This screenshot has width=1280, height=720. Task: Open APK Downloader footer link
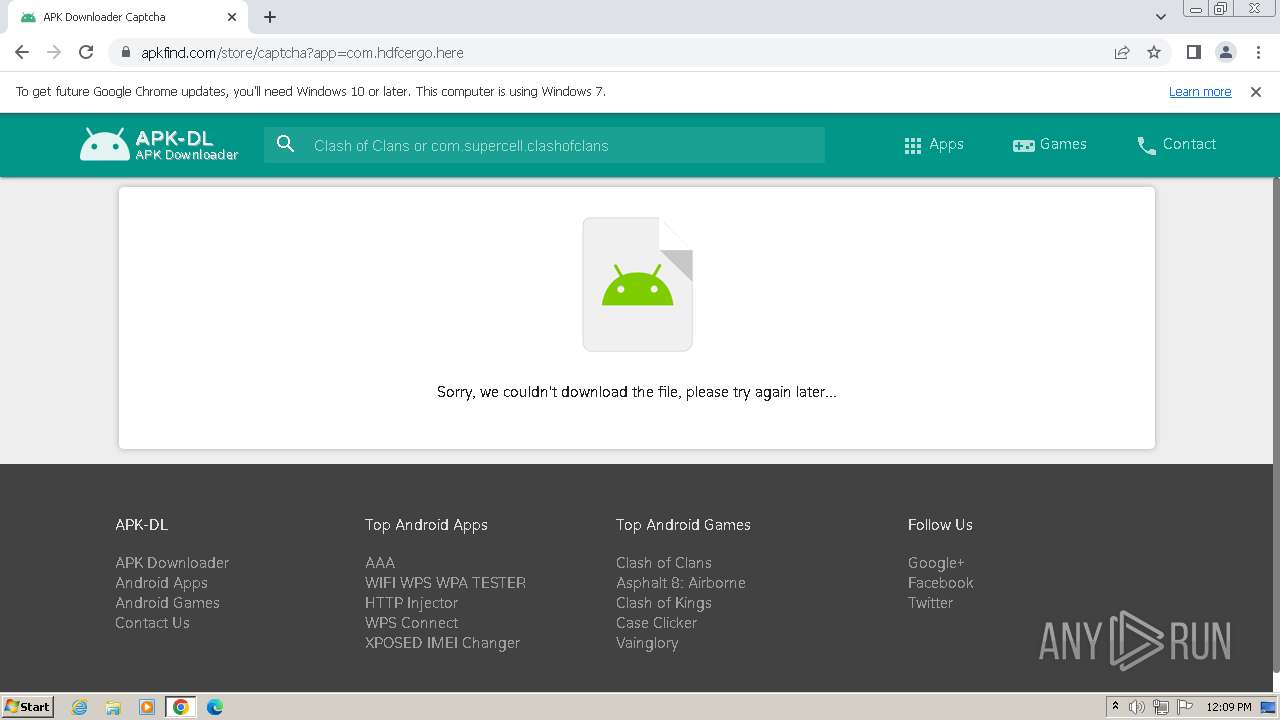[172, 563]
